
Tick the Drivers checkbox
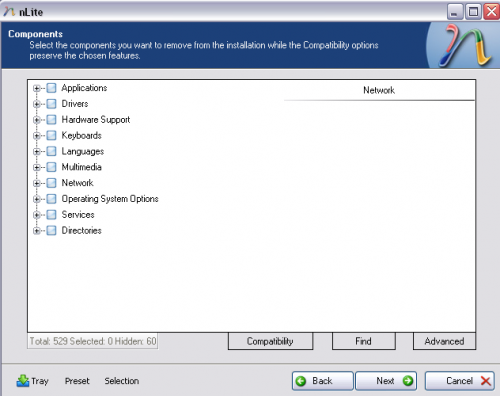[x=51, y=104]
